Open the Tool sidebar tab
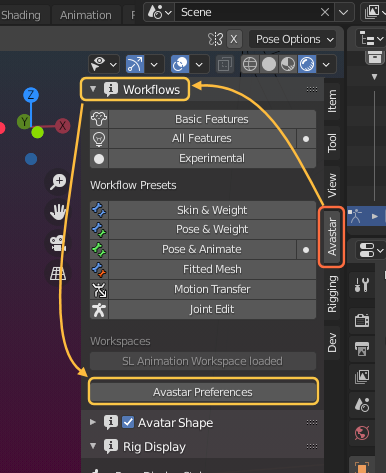The height and width of the screenshot is (473, 386). pos(332,143)
